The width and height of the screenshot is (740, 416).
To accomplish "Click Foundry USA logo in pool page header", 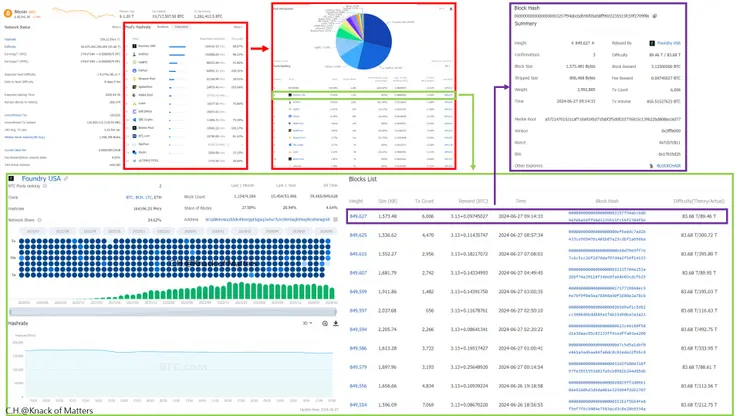I will point(11,178).
